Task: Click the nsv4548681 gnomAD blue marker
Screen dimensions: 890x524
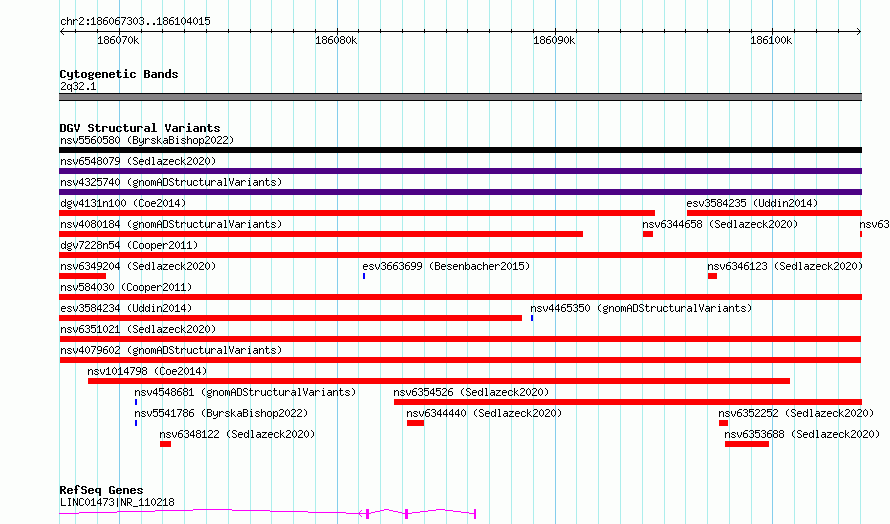Action: [x=136, y=402]
